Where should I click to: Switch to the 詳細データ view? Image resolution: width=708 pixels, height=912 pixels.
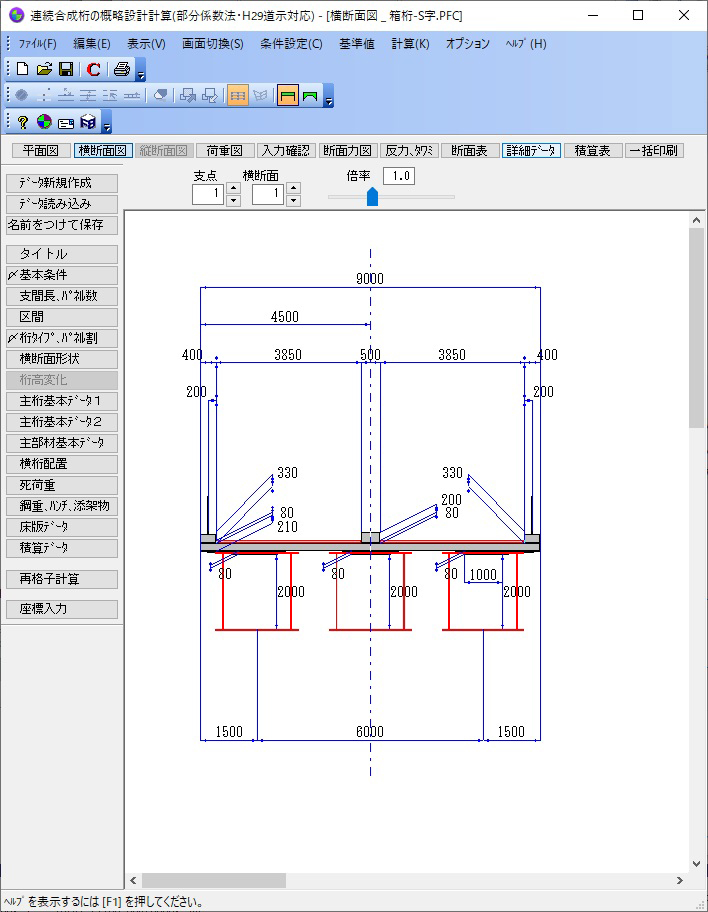point(532,151)
